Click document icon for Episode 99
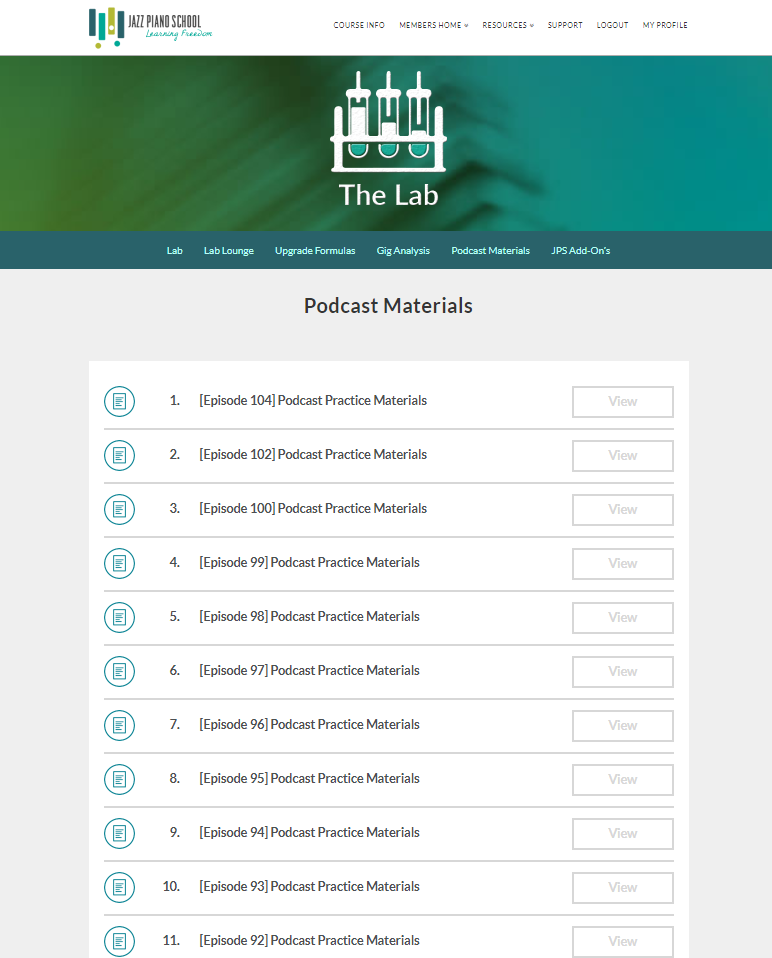 pos(119,563)
